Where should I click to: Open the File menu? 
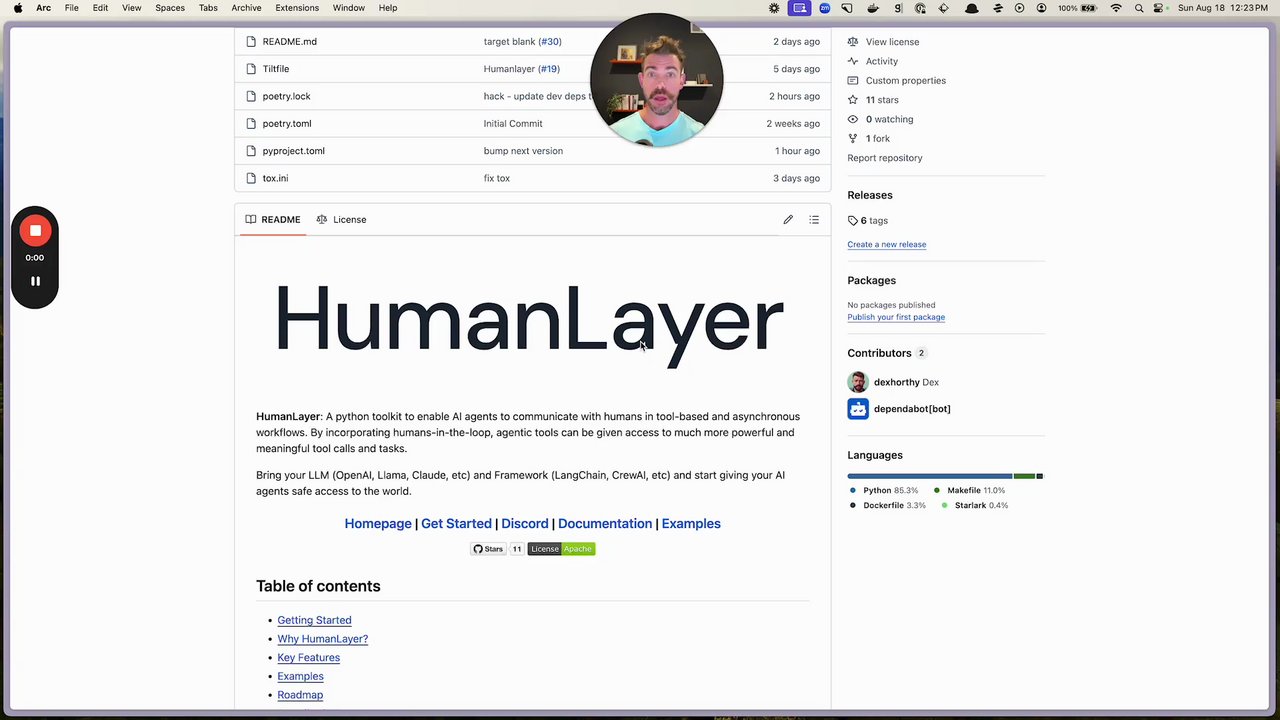(72, 8)
